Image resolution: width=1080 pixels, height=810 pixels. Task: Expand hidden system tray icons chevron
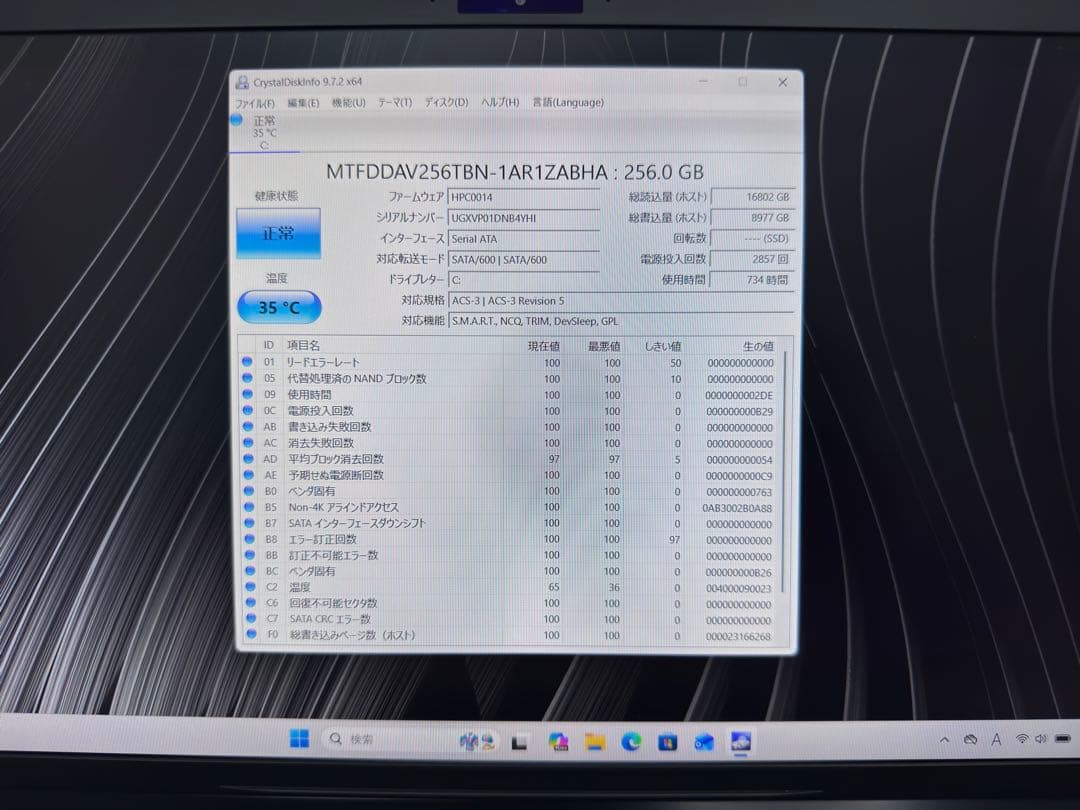[x=945, y=740]
